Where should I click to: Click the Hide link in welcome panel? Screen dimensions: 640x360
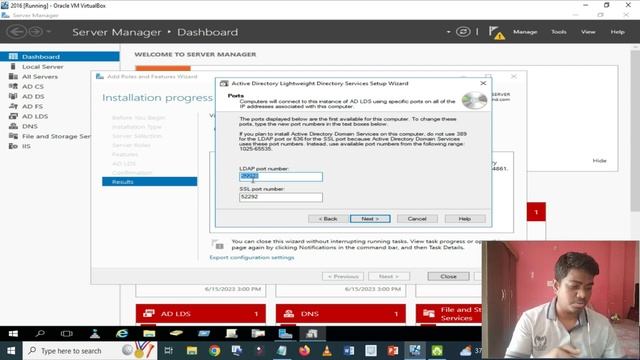point(599,160)
